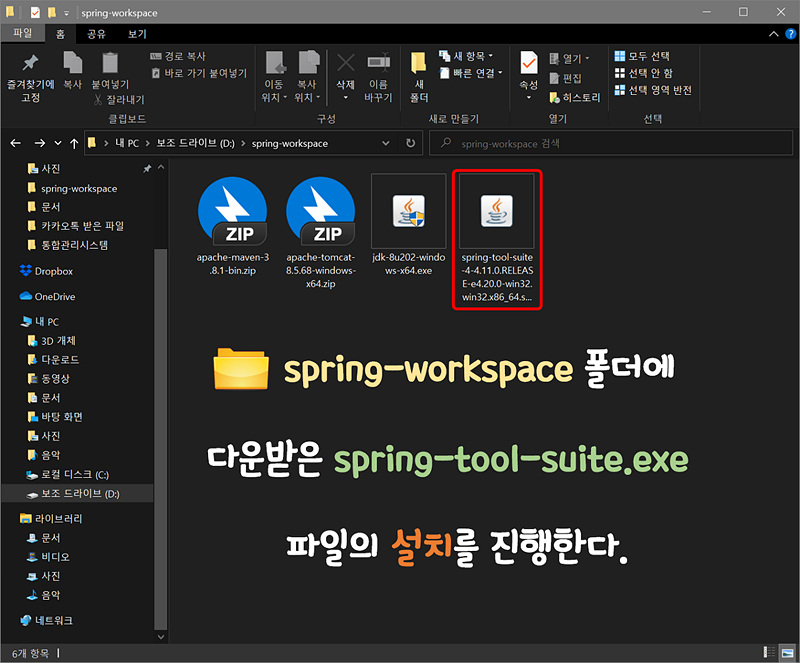Click the Forward navigation arrow
800x663 pixels.
pos(39,143)
